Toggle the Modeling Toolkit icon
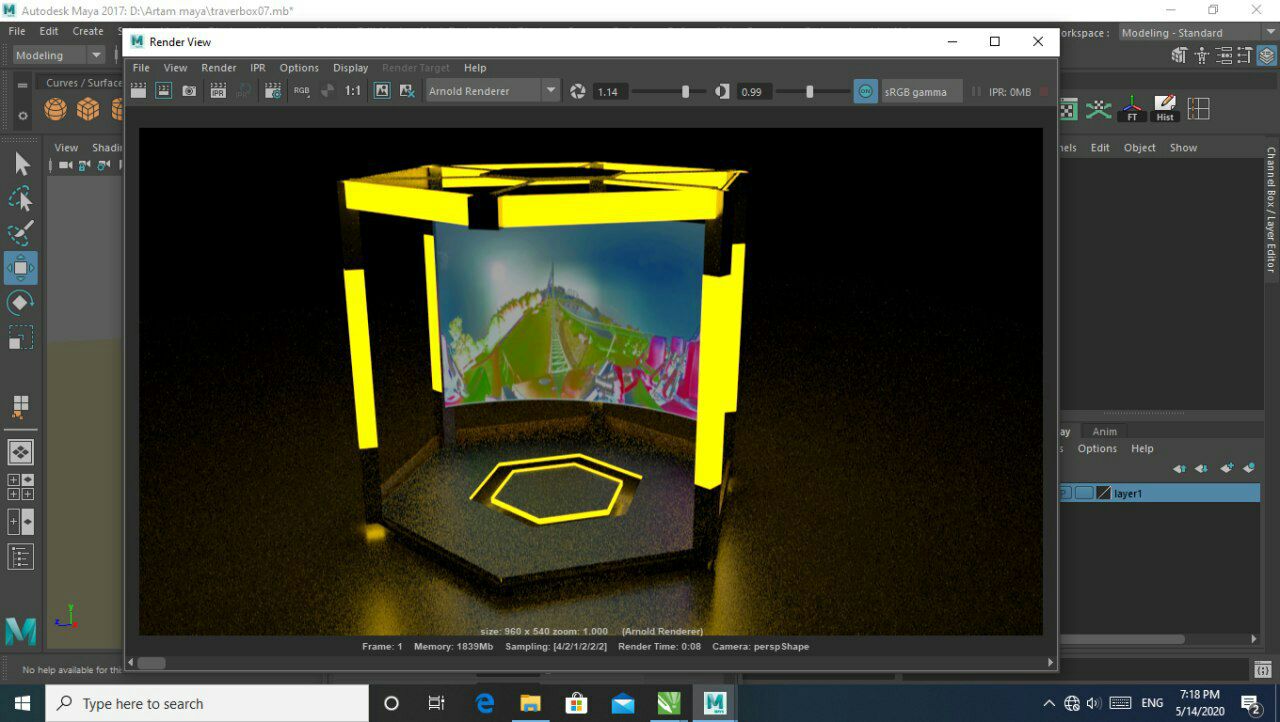 (1180, 55)
